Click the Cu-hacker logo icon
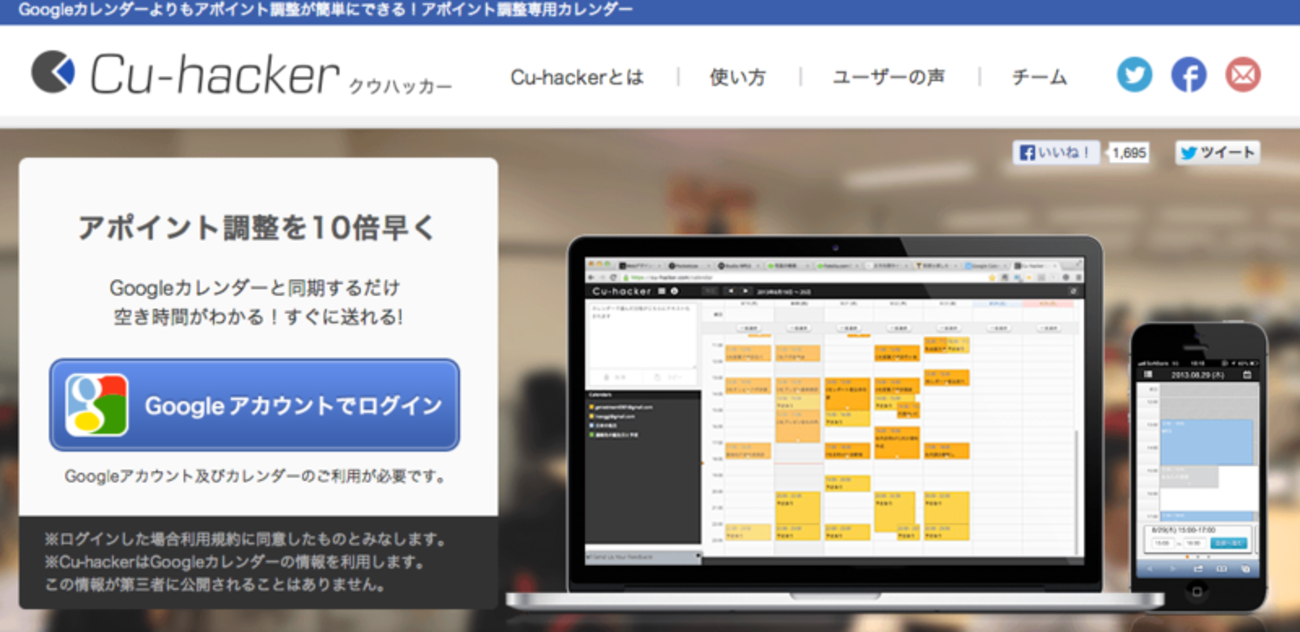1300x632 pixels. (53, 72)
